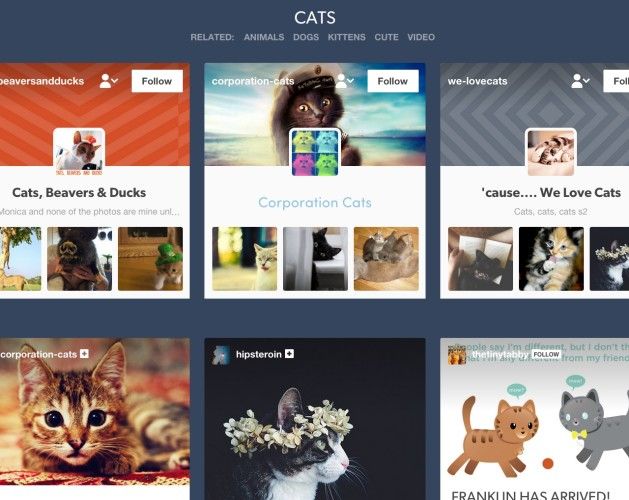Open the KITTENS related tag
The height and width of the screenshot is (500, 629).
(x=347, y=37)
